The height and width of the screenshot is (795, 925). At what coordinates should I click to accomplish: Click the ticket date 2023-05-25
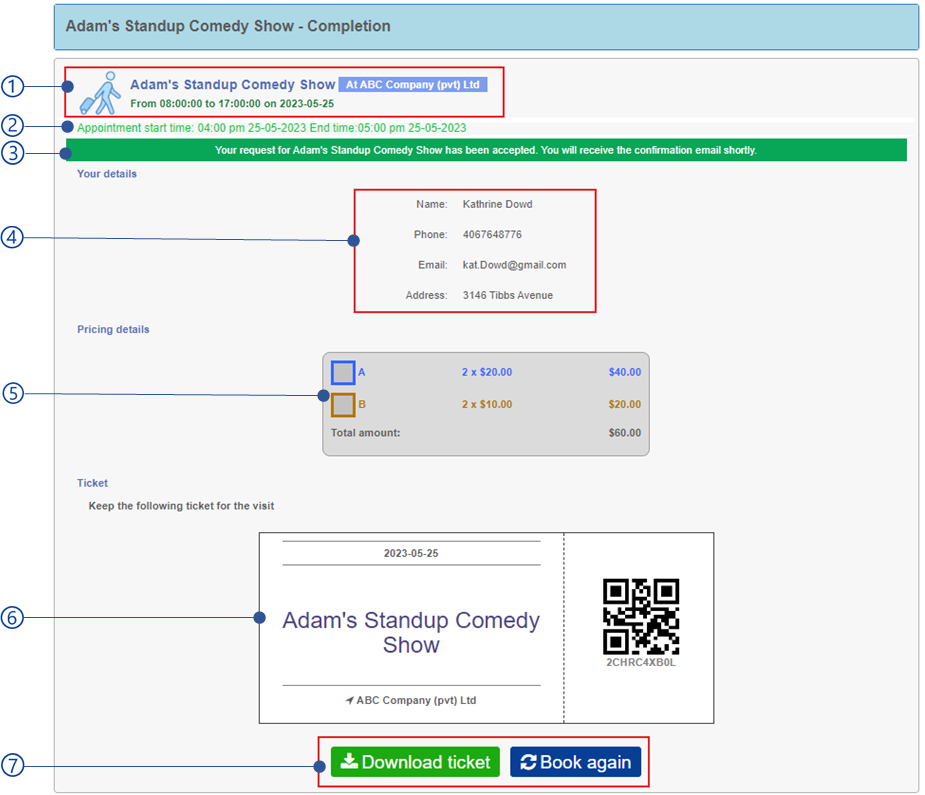click(x=411, y=553)
